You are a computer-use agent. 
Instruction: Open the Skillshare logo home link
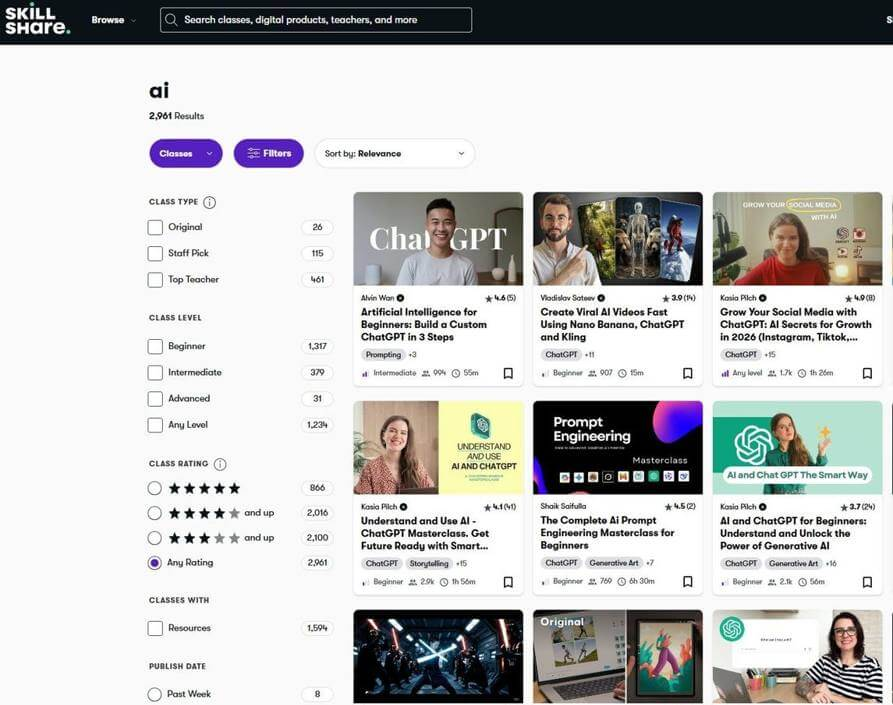38,20
